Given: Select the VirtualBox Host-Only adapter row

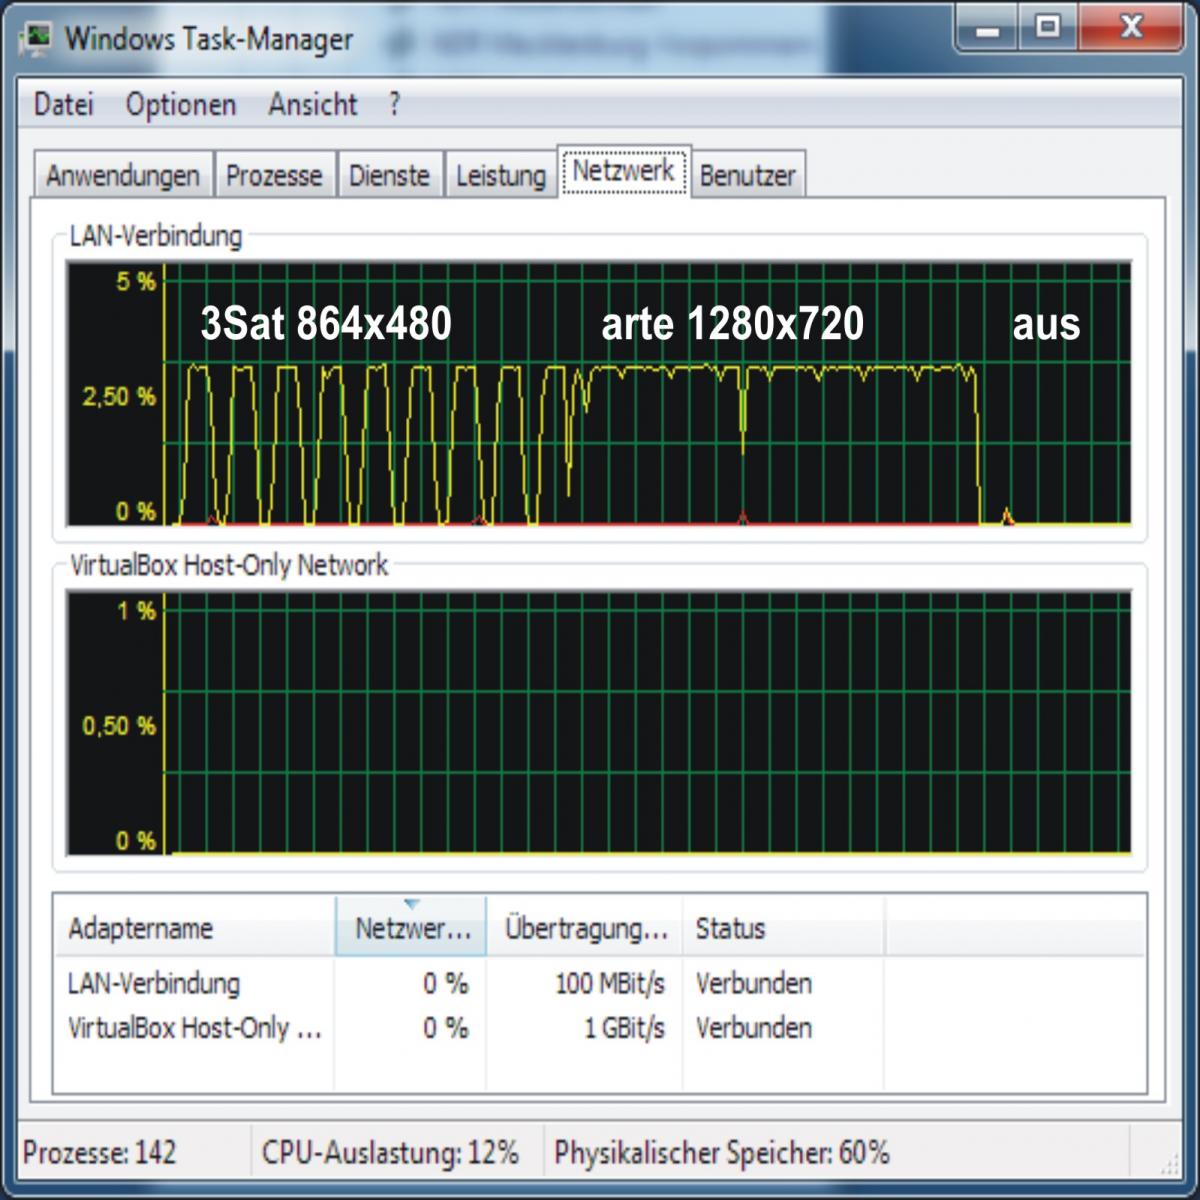Looking at the screenshot, I should click(x=600, y=1028).
